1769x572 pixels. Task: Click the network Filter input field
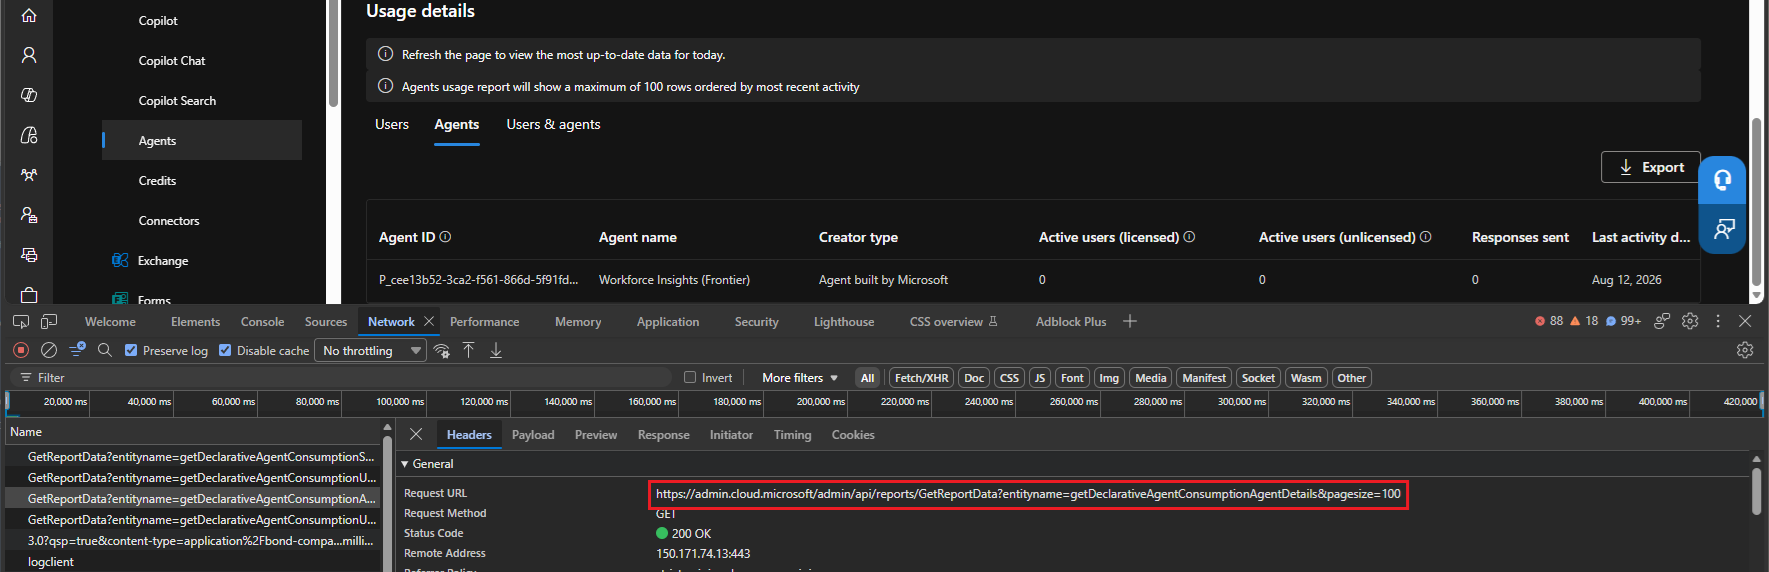click(340, 377)
